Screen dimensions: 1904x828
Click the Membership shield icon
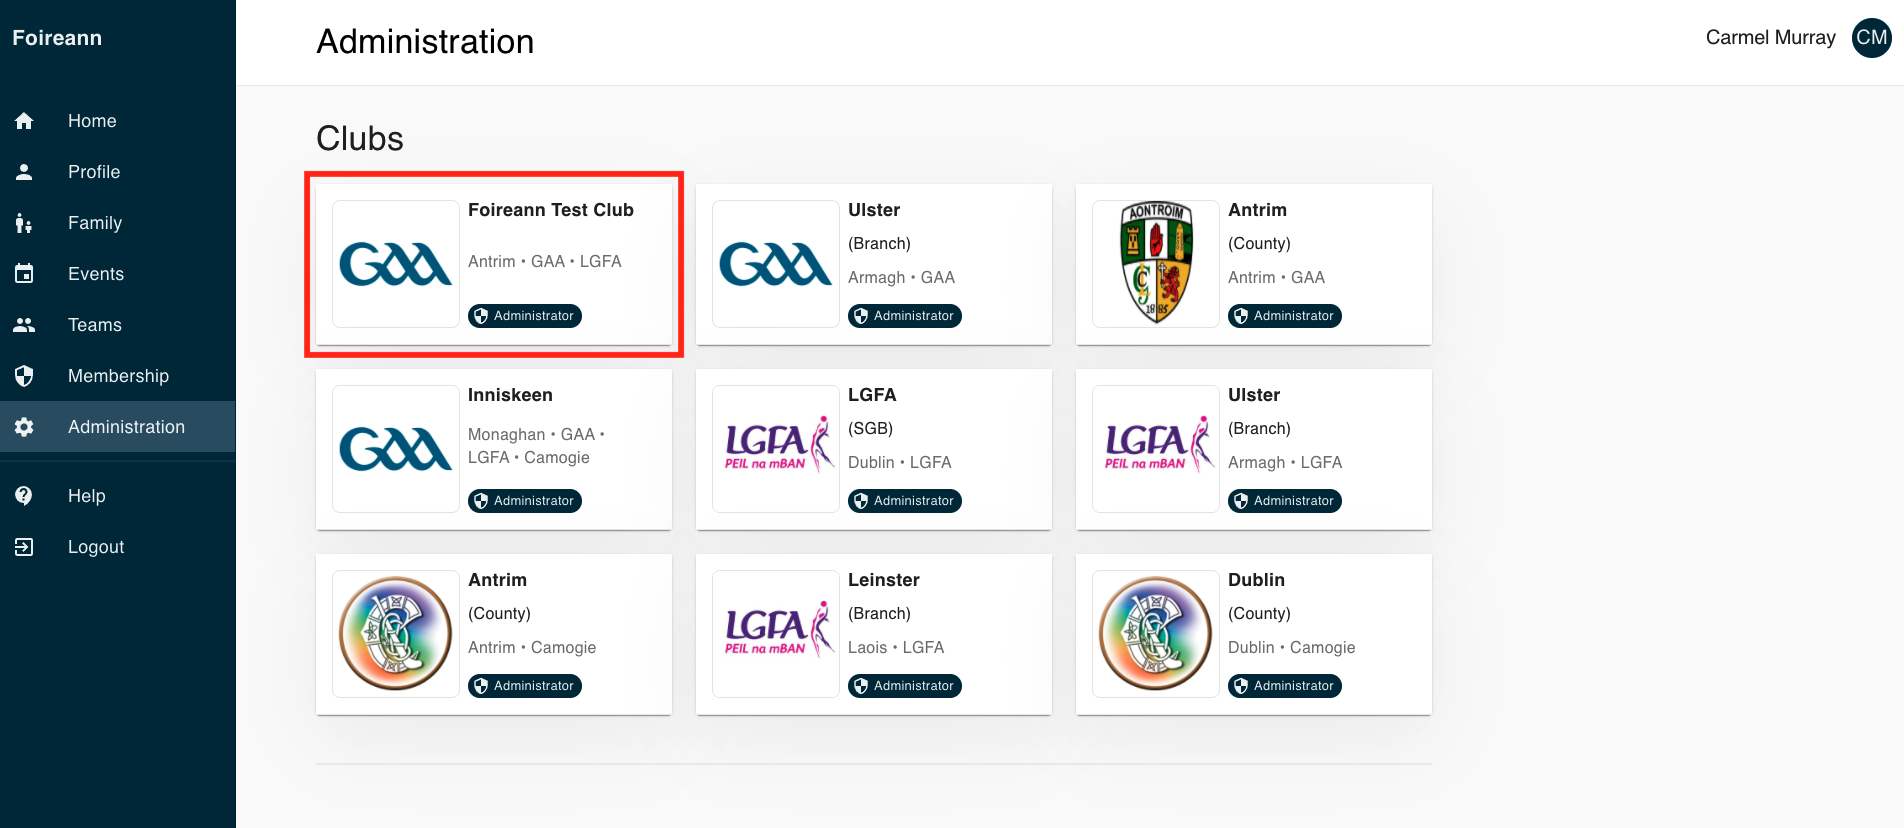pos(24,376)
